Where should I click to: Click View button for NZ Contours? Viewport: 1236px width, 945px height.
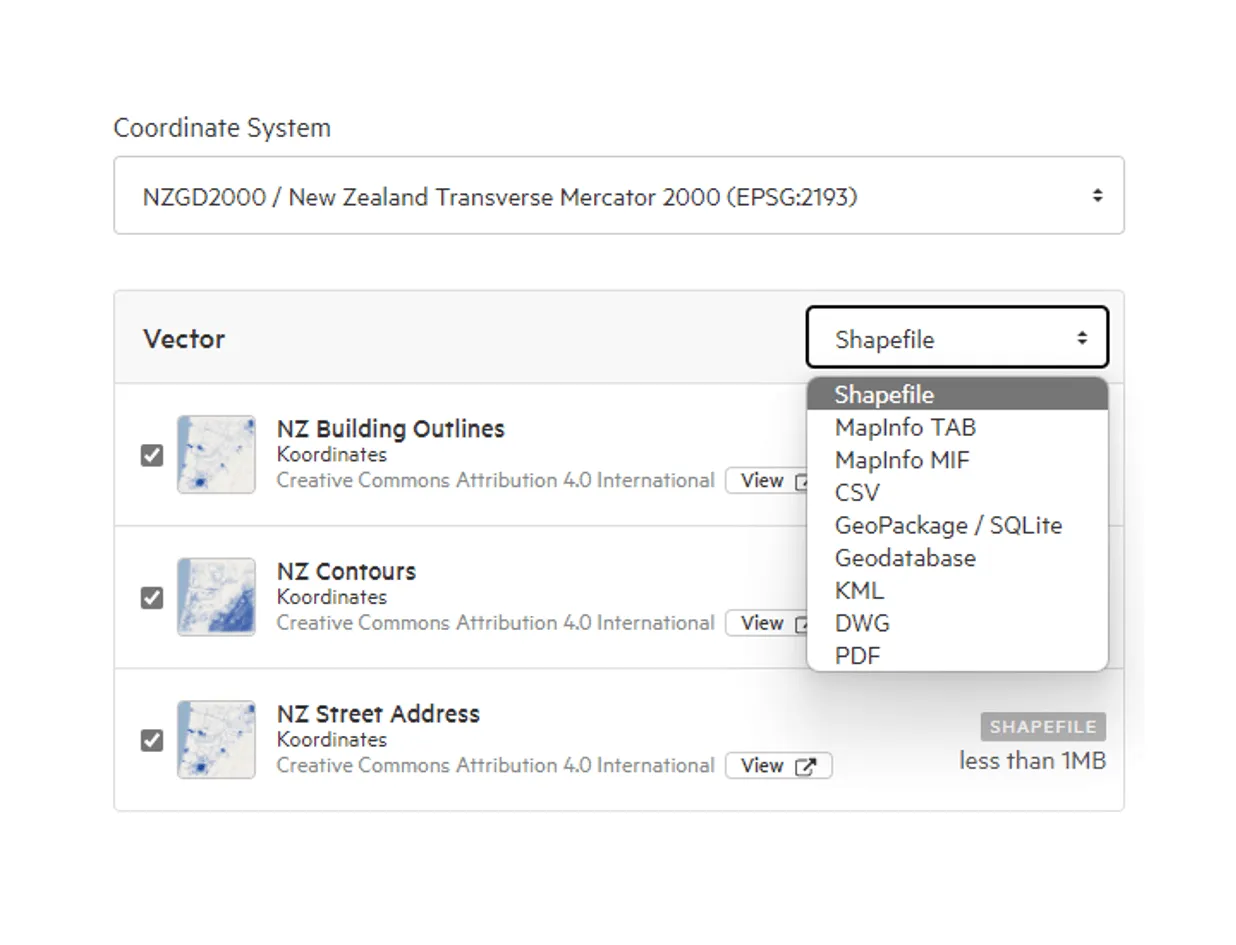(x=766, y=623)
